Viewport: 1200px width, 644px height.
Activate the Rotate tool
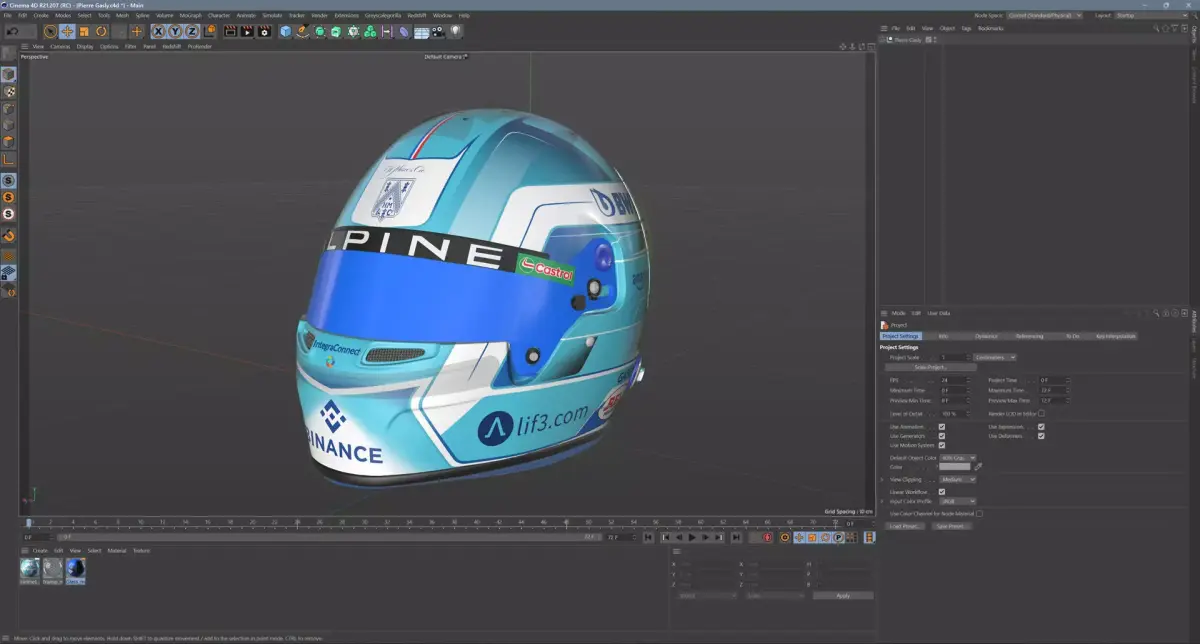pyautogui.click(x=101, y=31)
